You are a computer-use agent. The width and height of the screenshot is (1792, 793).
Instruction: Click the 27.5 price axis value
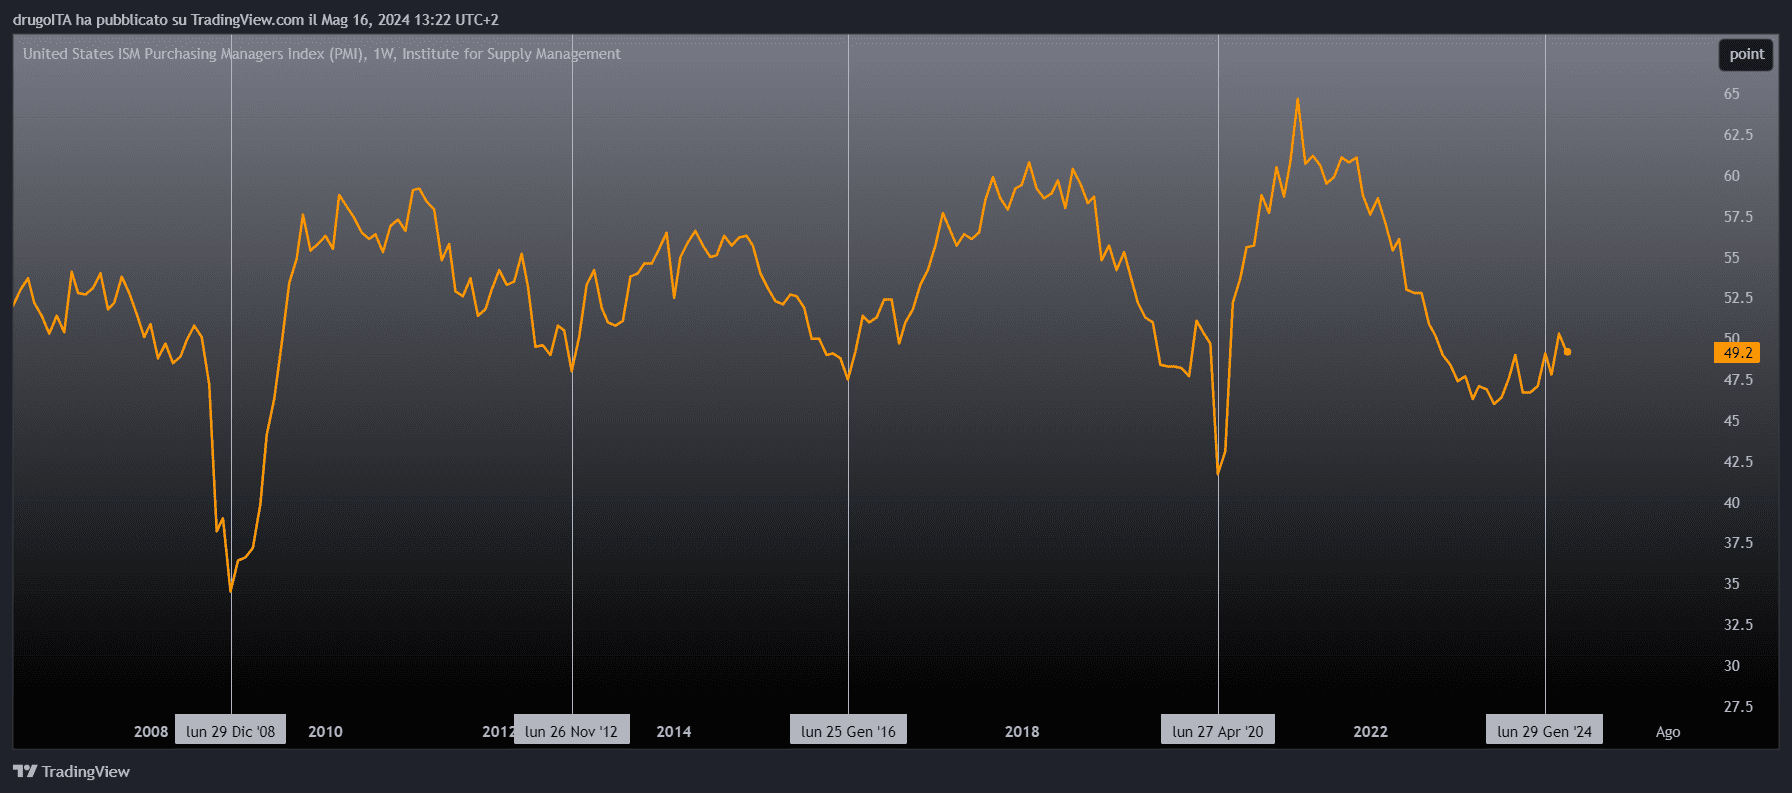pyautogui.click(x=1738, y=707)
